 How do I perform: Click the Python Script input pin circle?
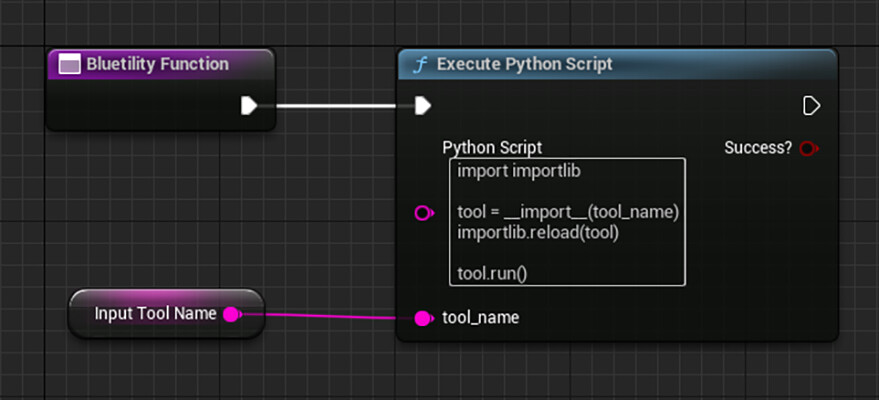(423, 213)
